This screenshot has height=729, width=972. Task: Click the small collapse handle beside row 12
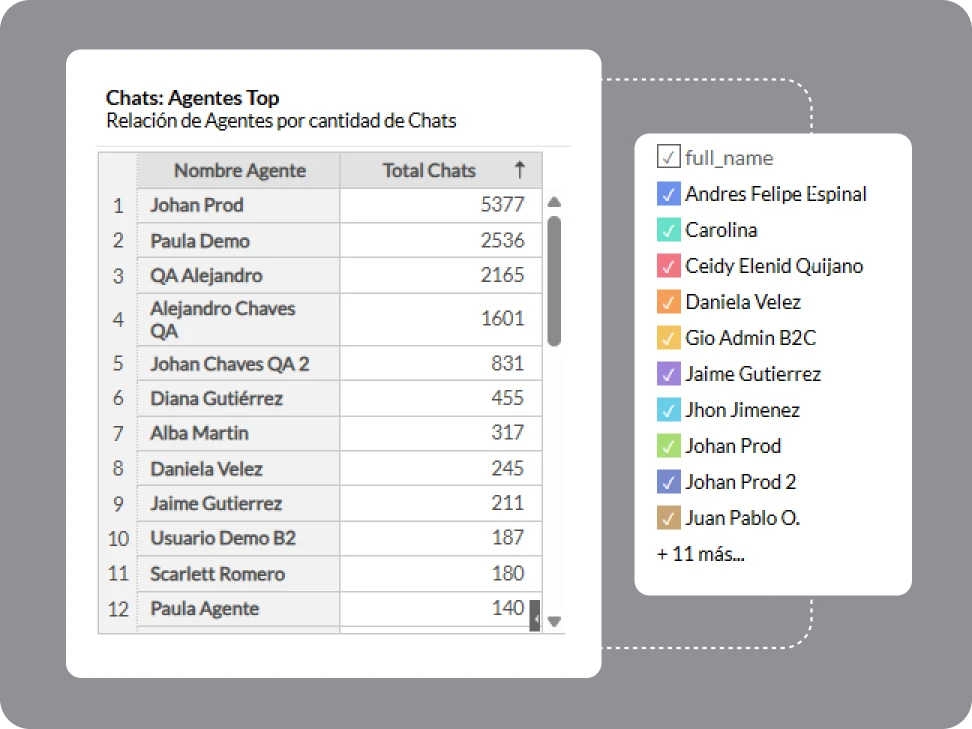[535, 619]
